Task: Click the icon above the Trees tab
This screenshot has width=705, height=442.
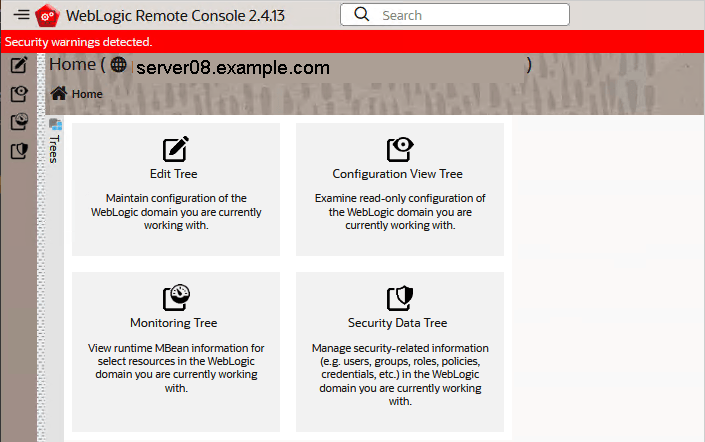Action: click(x=55, y=124)
